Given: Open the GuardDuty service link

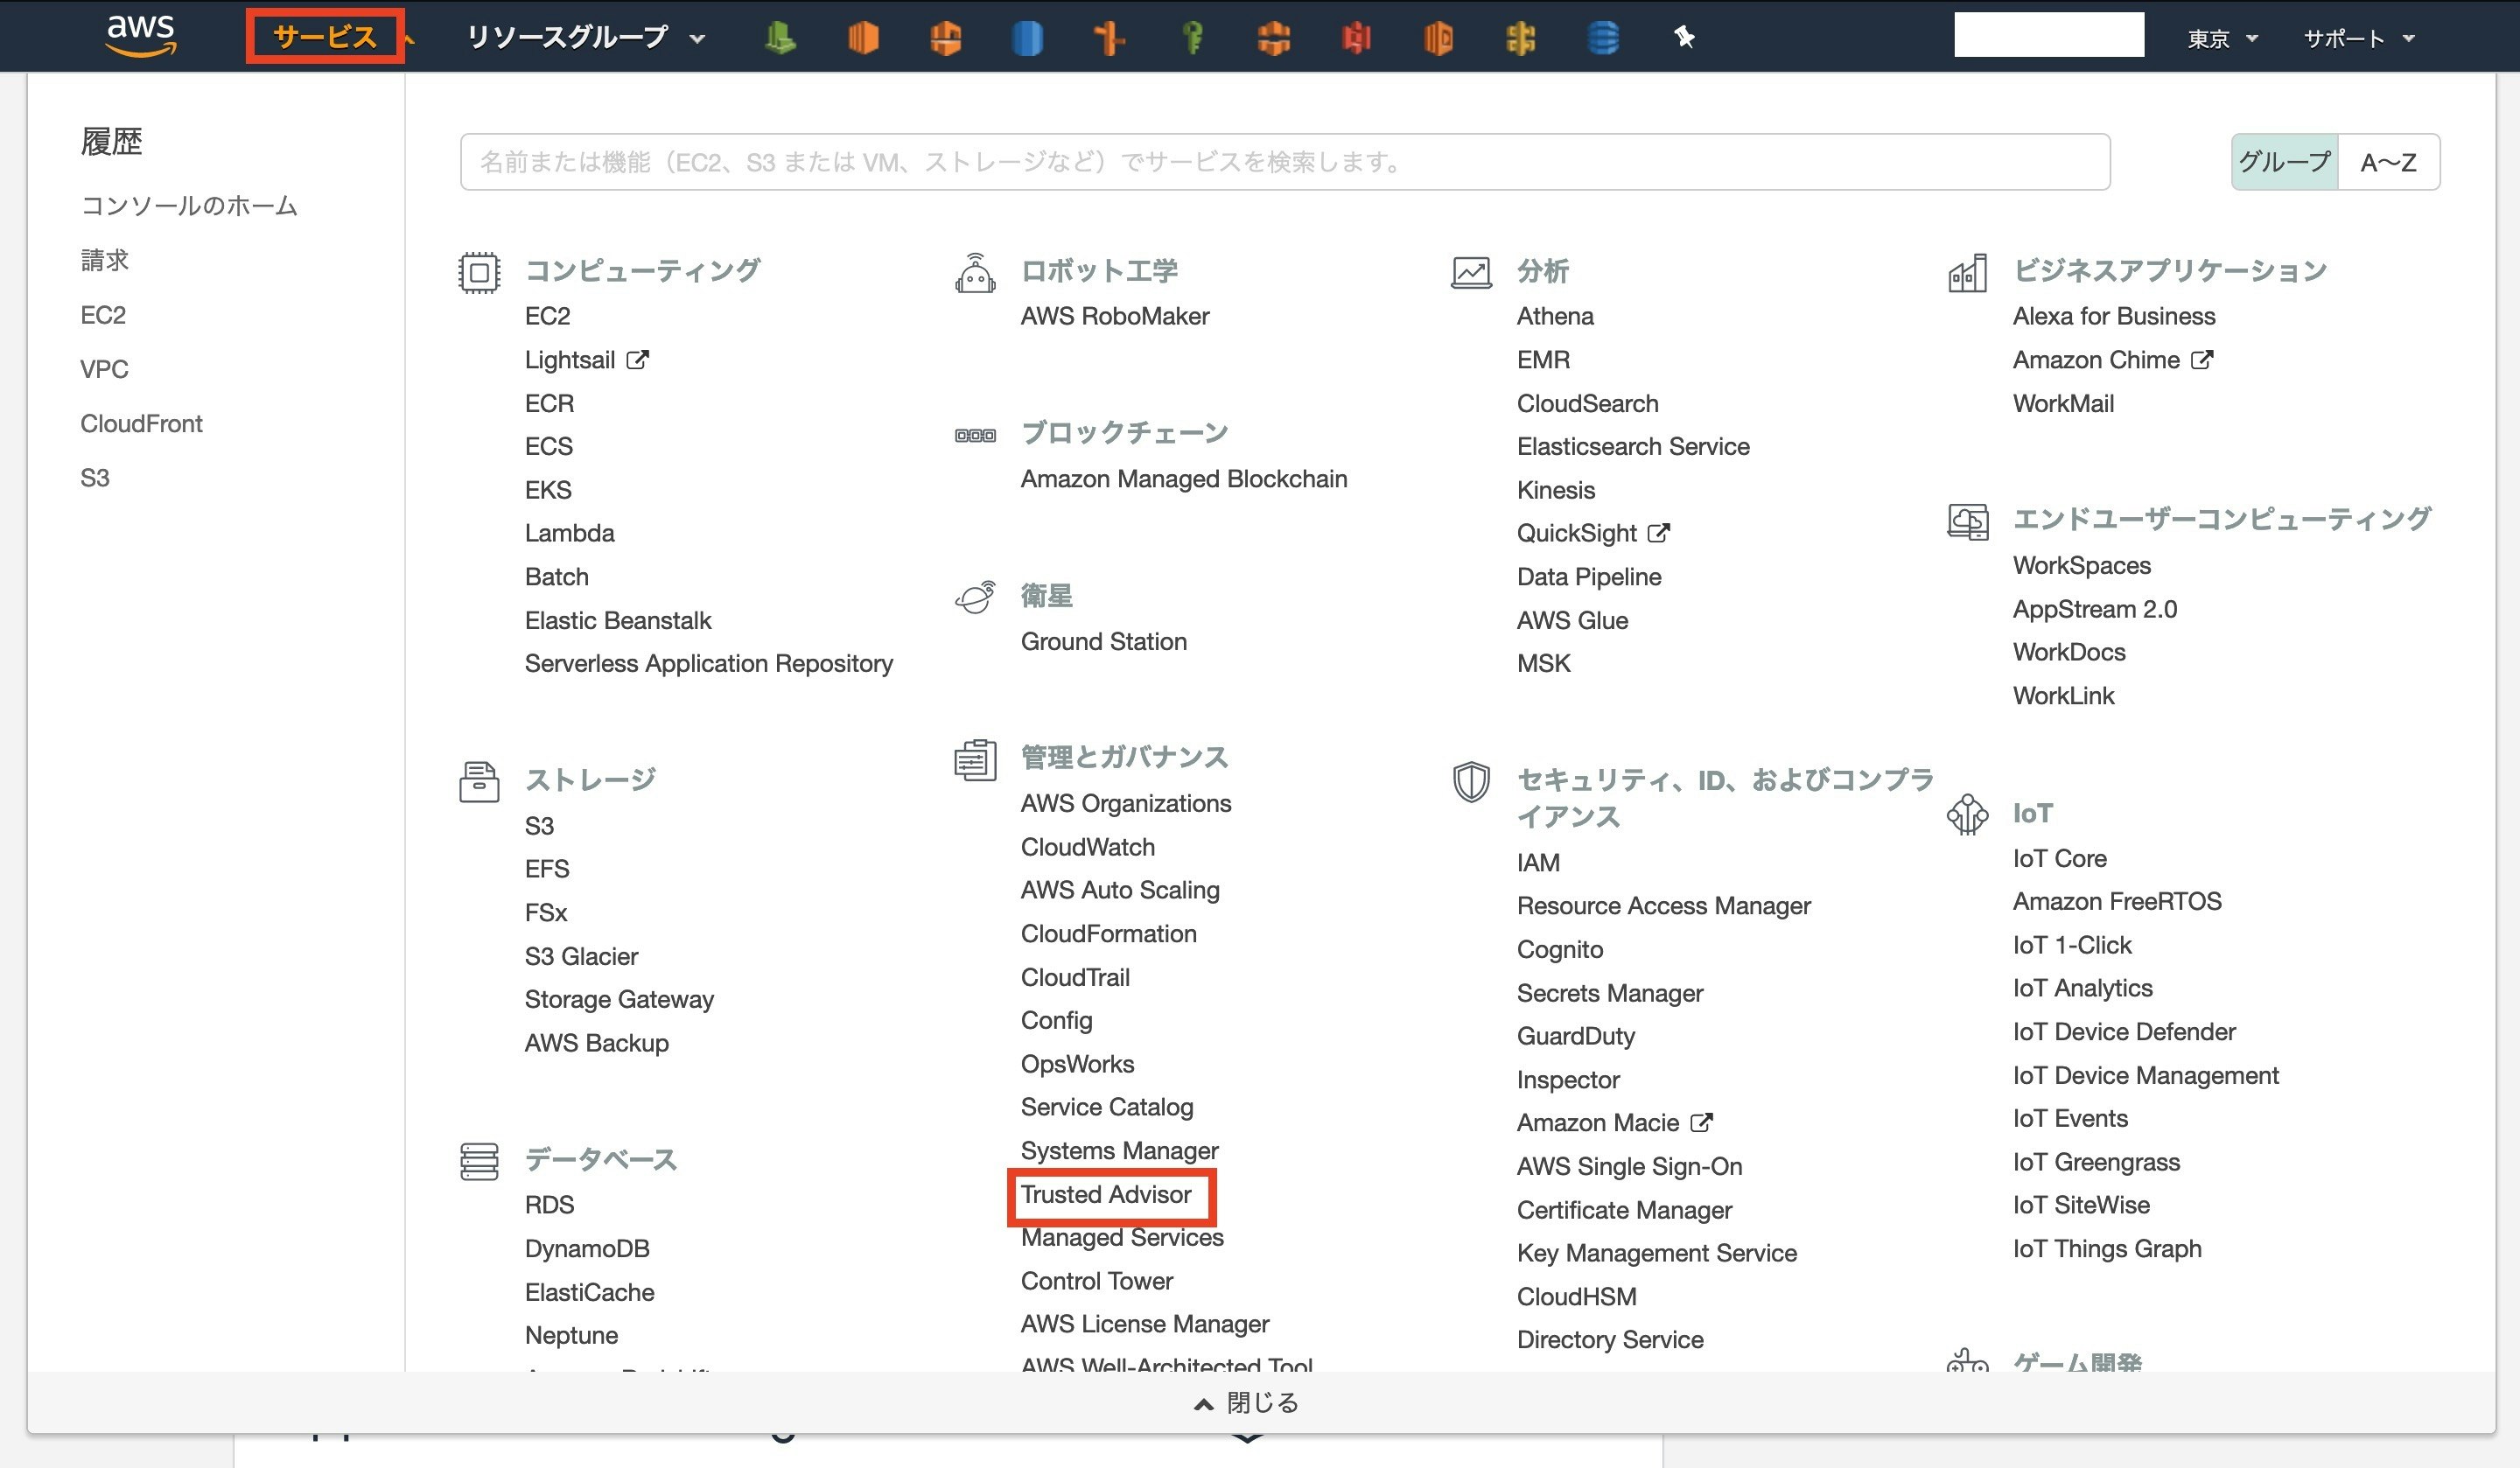Looking at the screenshot, I should pos(1575,1036).
